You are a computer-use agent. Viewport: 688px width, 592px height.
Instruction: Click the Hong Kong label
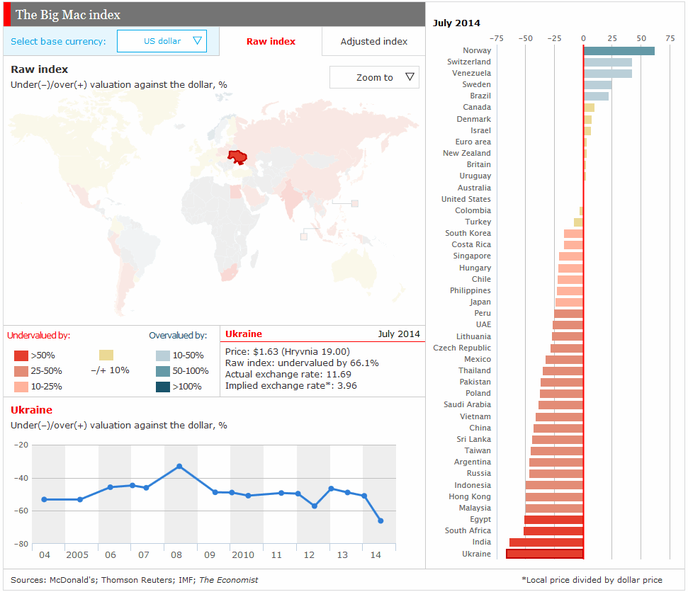coord(469,497)
